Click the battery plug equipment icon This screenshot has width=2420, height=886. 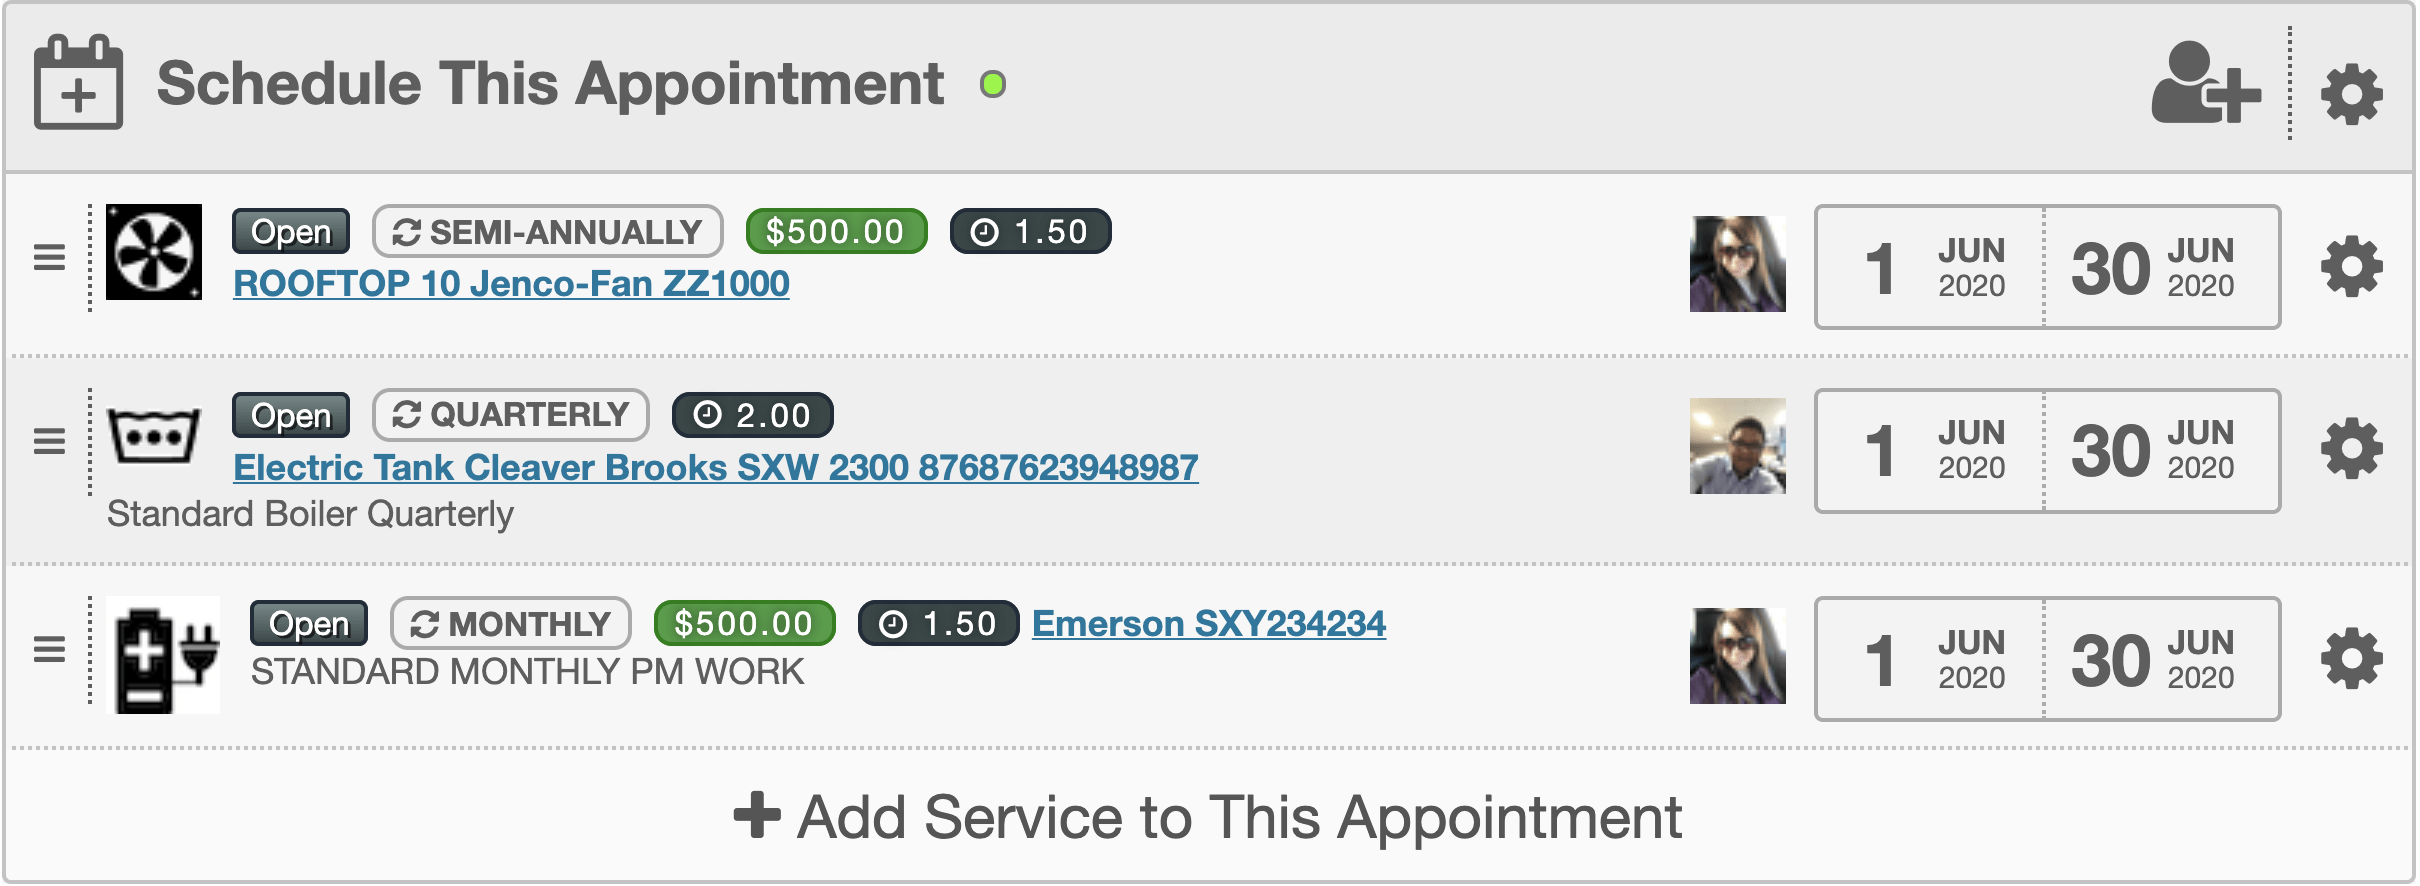coord(163,655)
